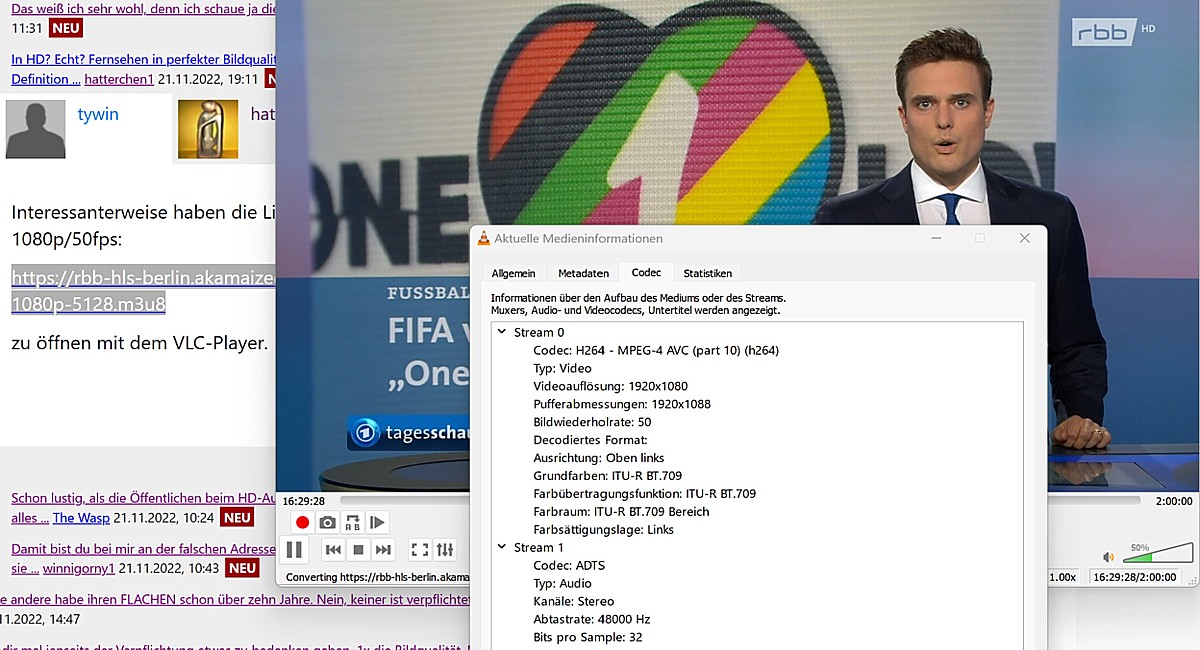This screenshot has width=1200, height=650.
Task: Click NEU badge beside winnigorny1 post
Action: point(244,569)
